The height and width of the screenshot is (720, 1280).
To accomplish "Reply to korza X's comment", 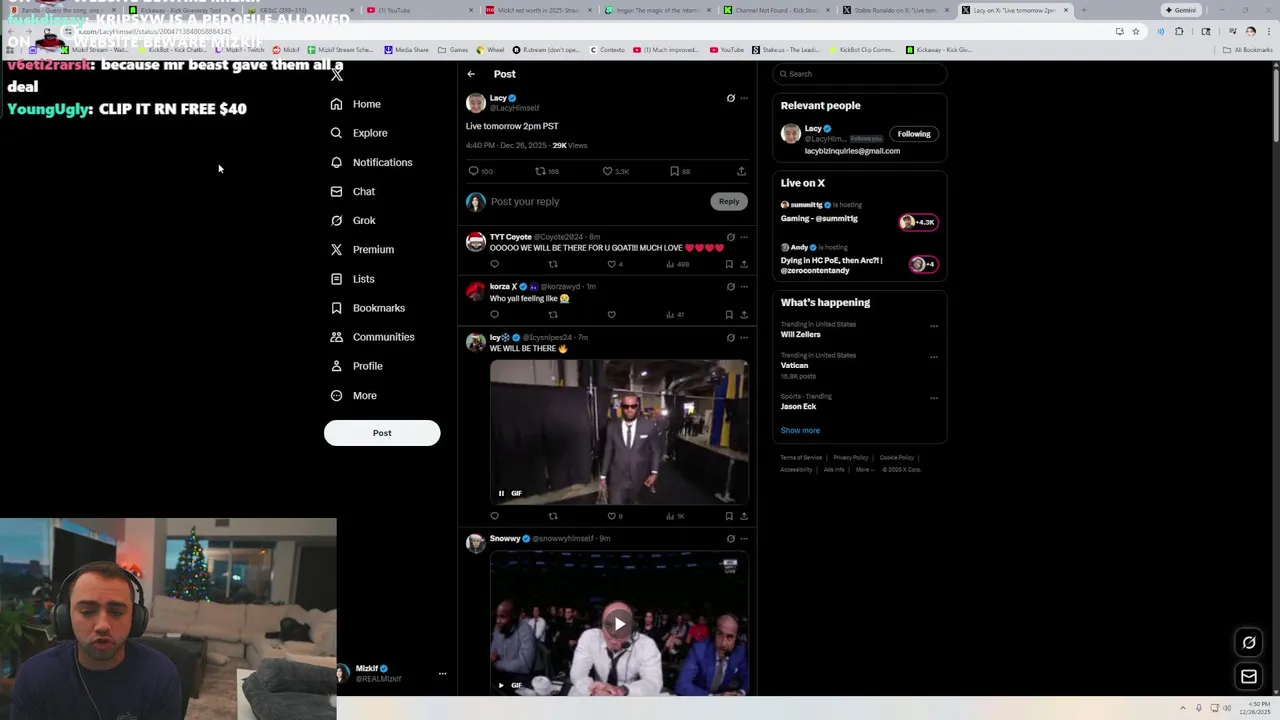I will (494, 314).
